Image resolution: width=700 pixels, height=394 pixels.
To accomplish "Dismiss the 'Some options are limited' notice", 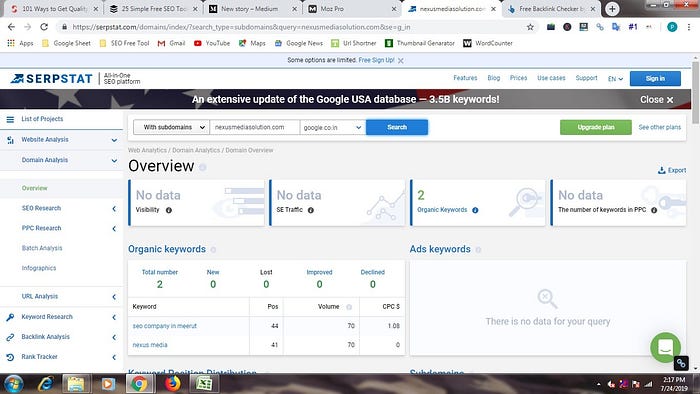I will point(400,61).
